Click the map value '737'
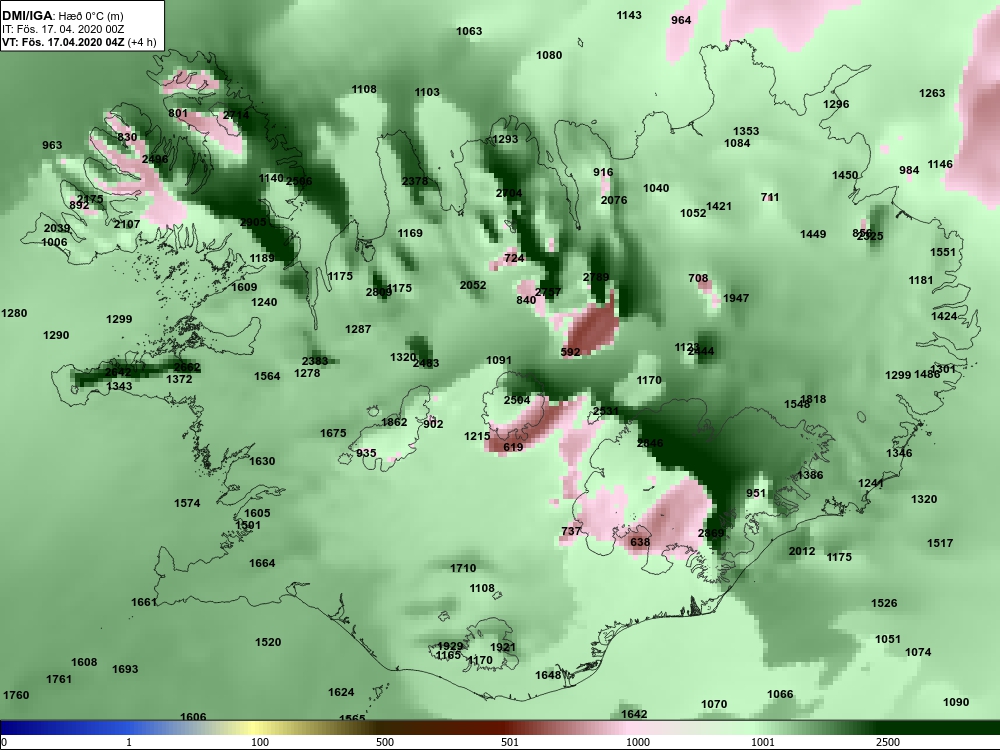This screenshot has width=1000, height=750. pyautogui.click(x=571, y=531)
